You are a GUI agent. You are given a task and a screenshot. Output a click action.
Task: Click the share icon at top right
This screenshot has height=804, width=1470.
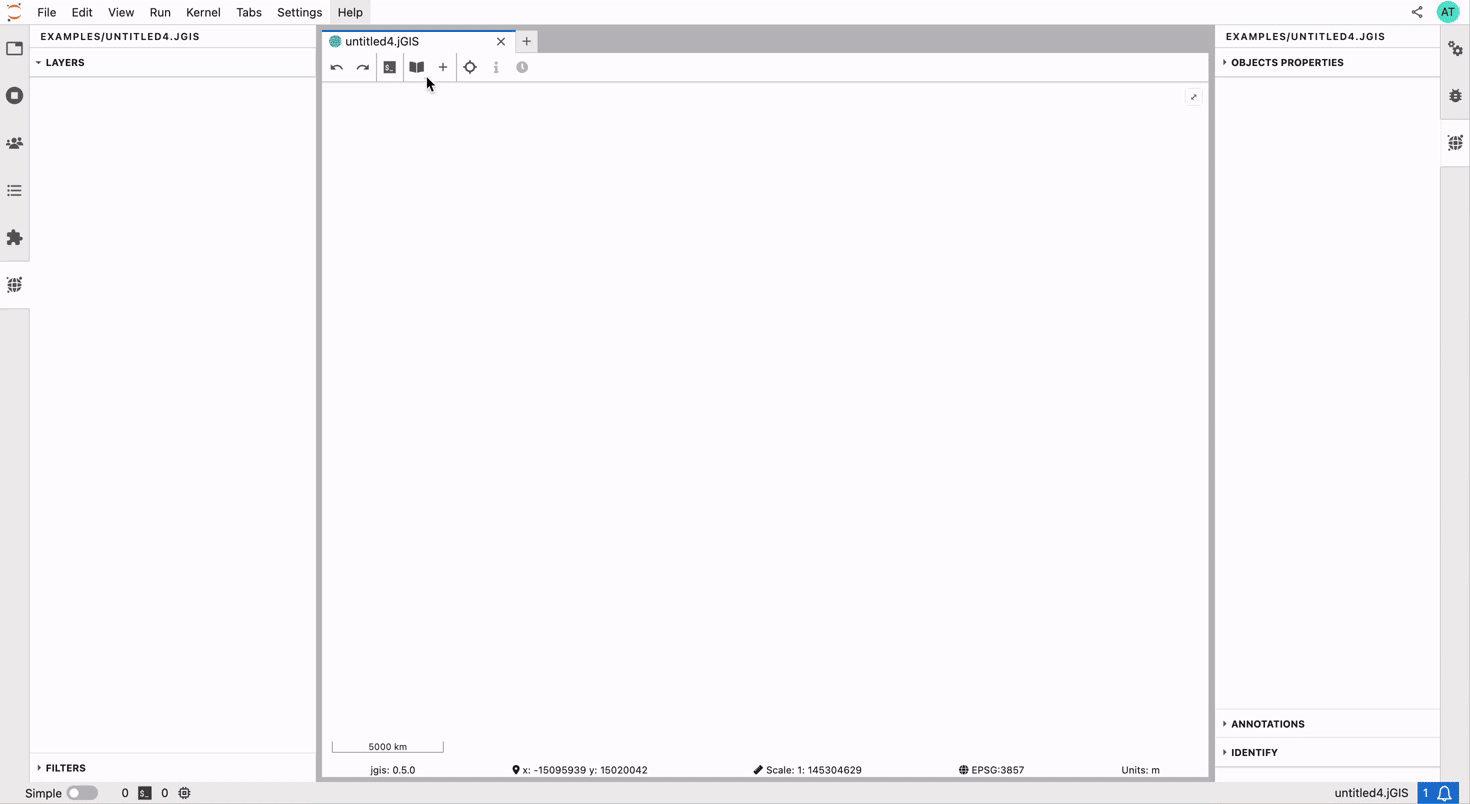1417,12
